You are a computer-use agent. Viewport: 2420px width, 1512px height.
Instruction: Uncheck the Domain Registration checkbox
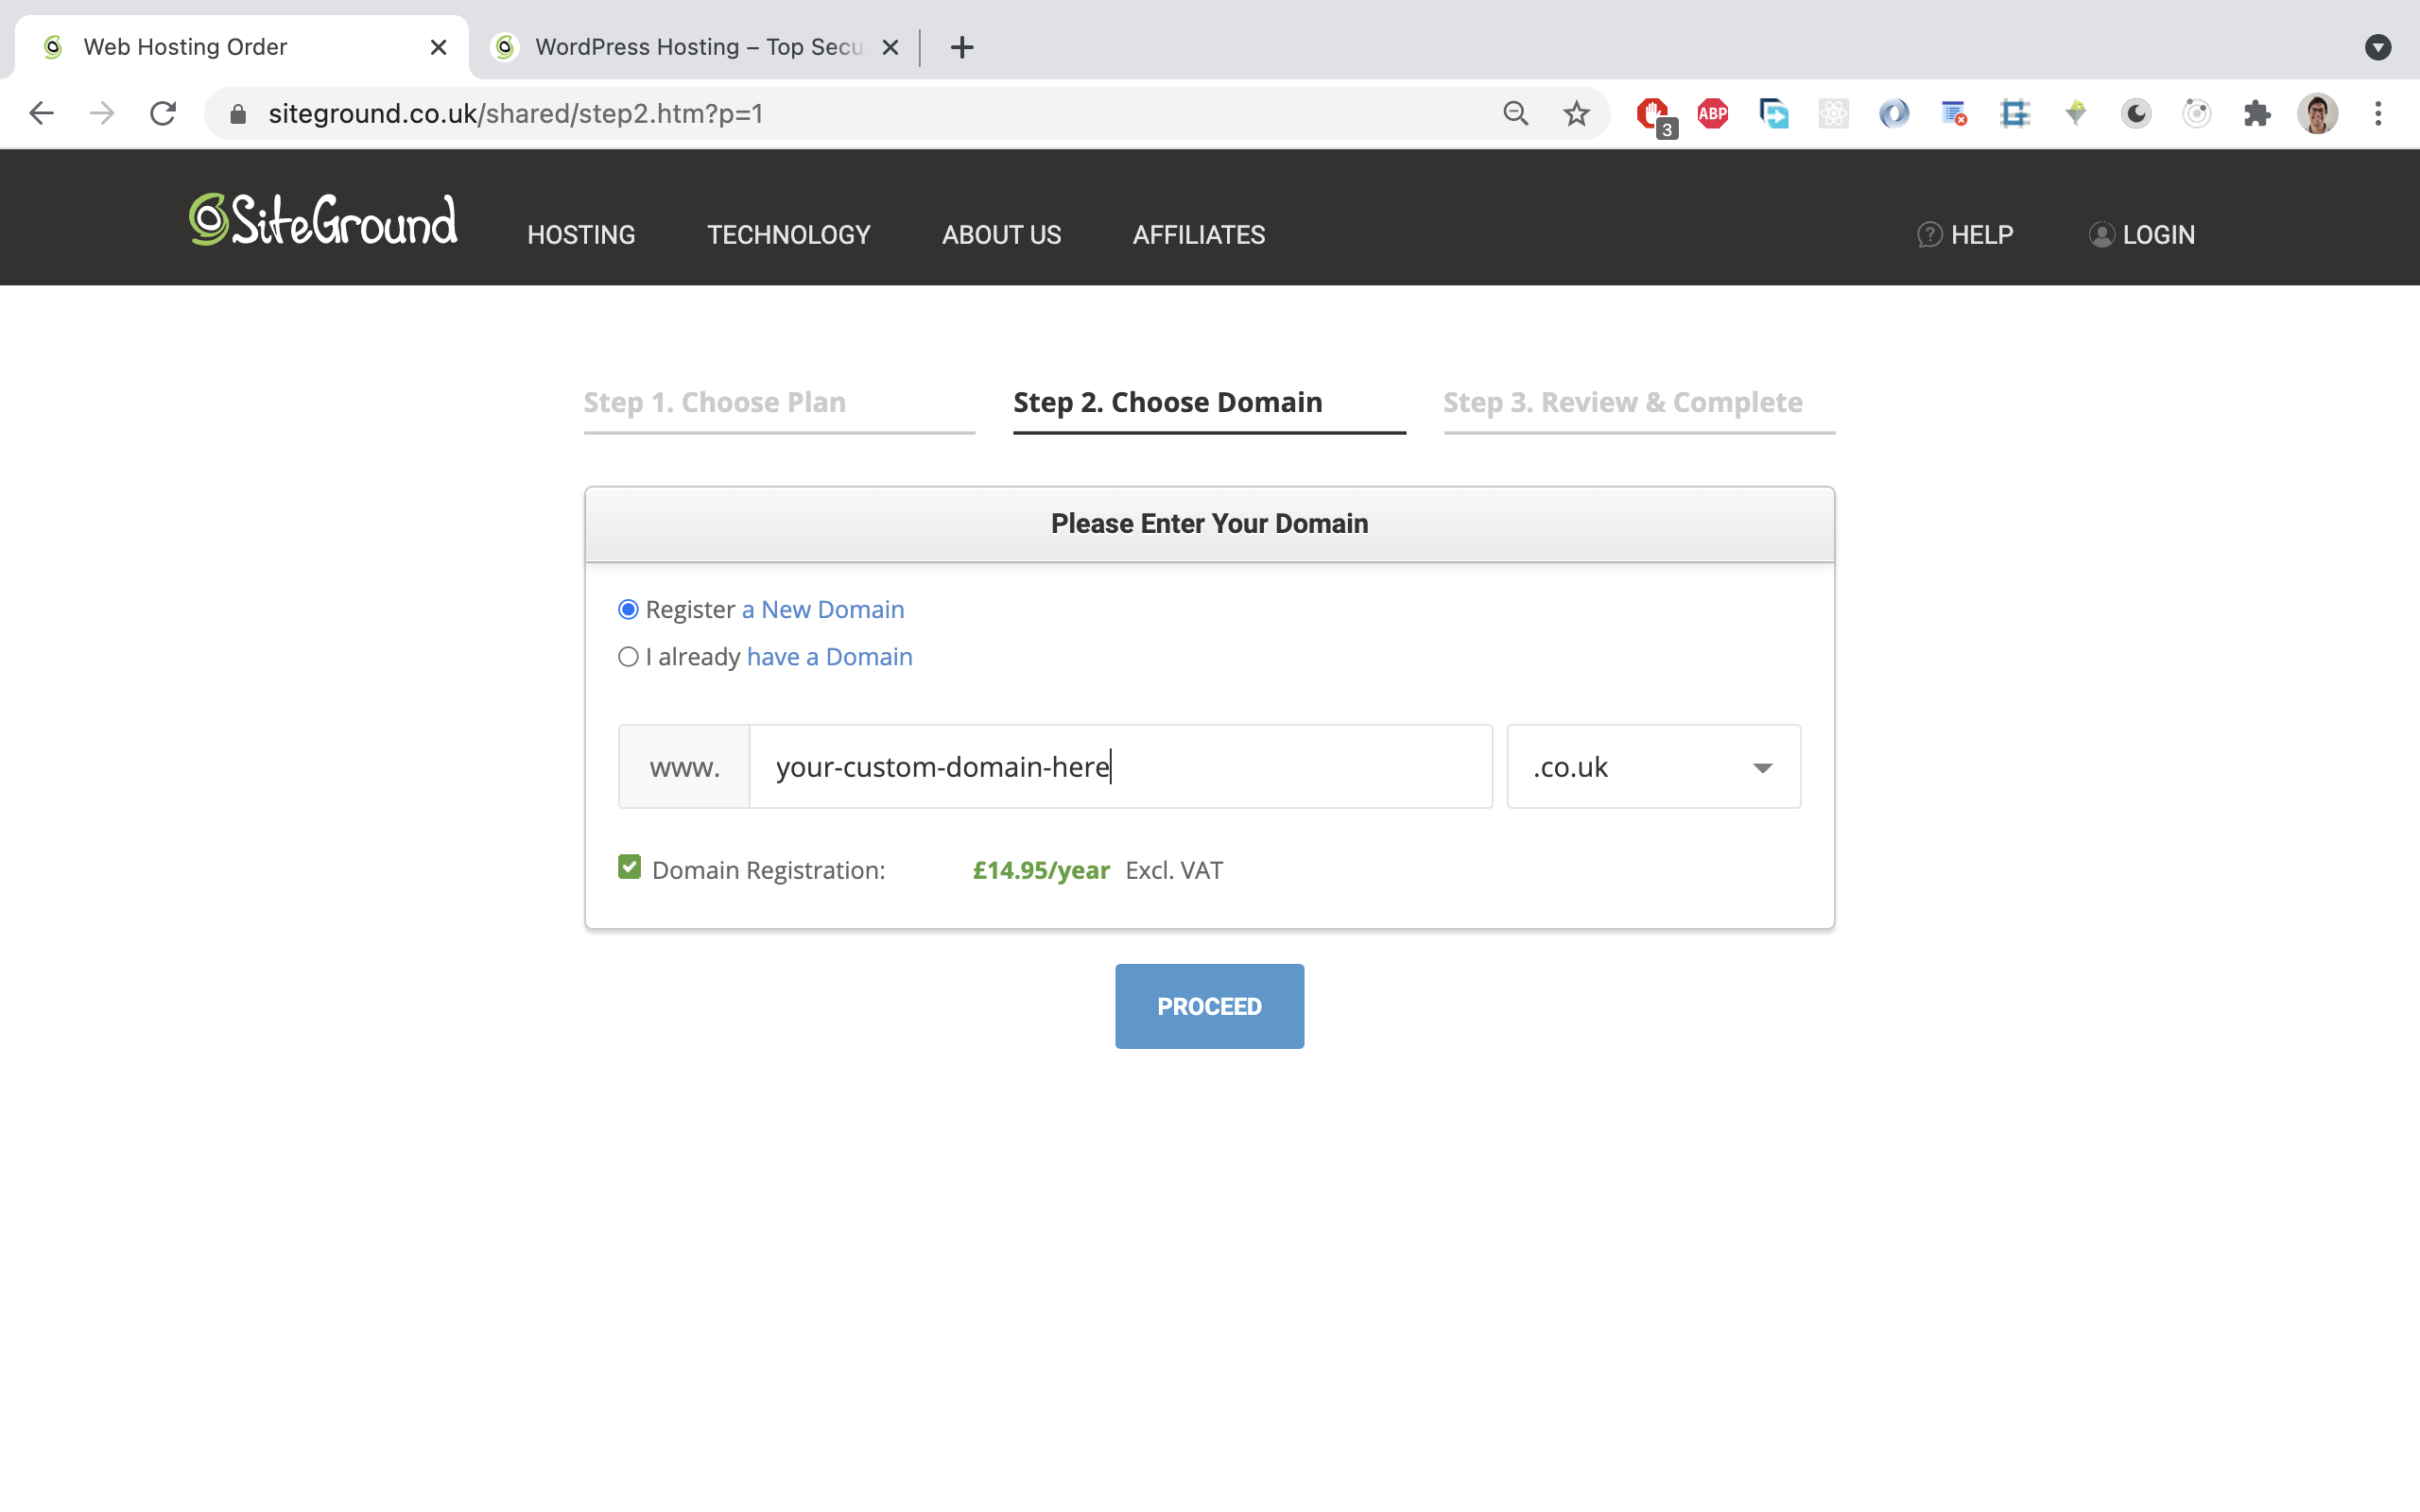pos(629,867)
